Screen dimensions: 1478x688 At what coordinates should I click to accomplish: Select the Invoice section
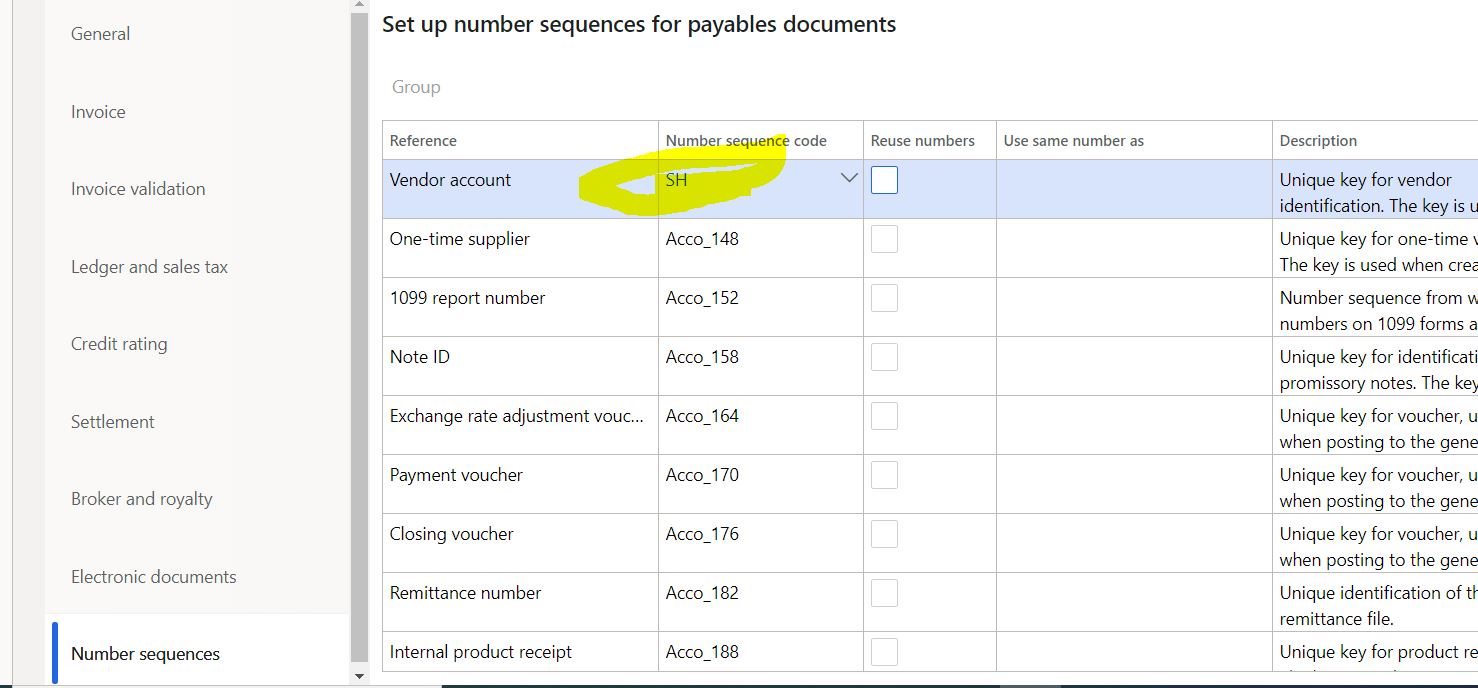97,112
